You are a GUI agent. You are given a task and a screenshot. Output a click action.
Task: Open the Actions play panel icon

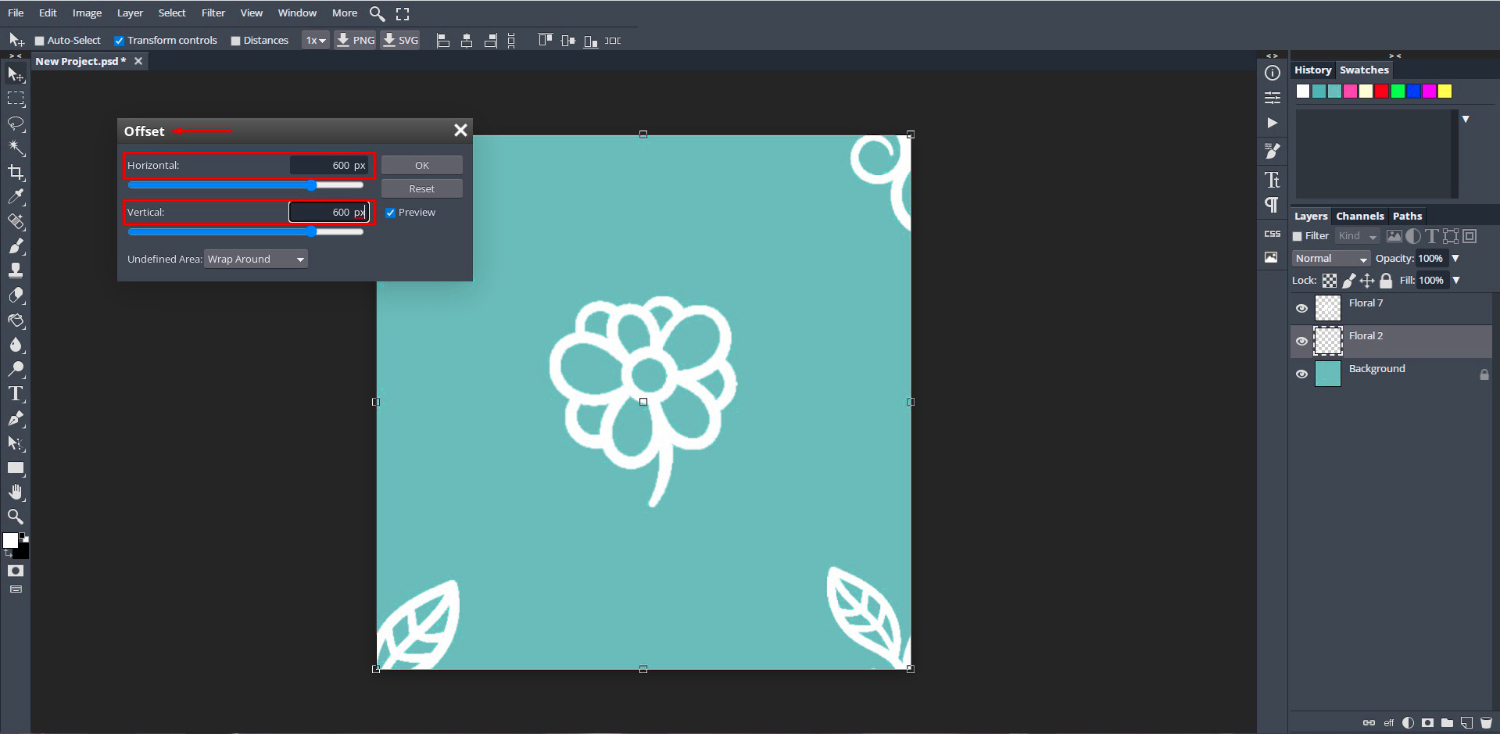click(x=1272, y=122)
